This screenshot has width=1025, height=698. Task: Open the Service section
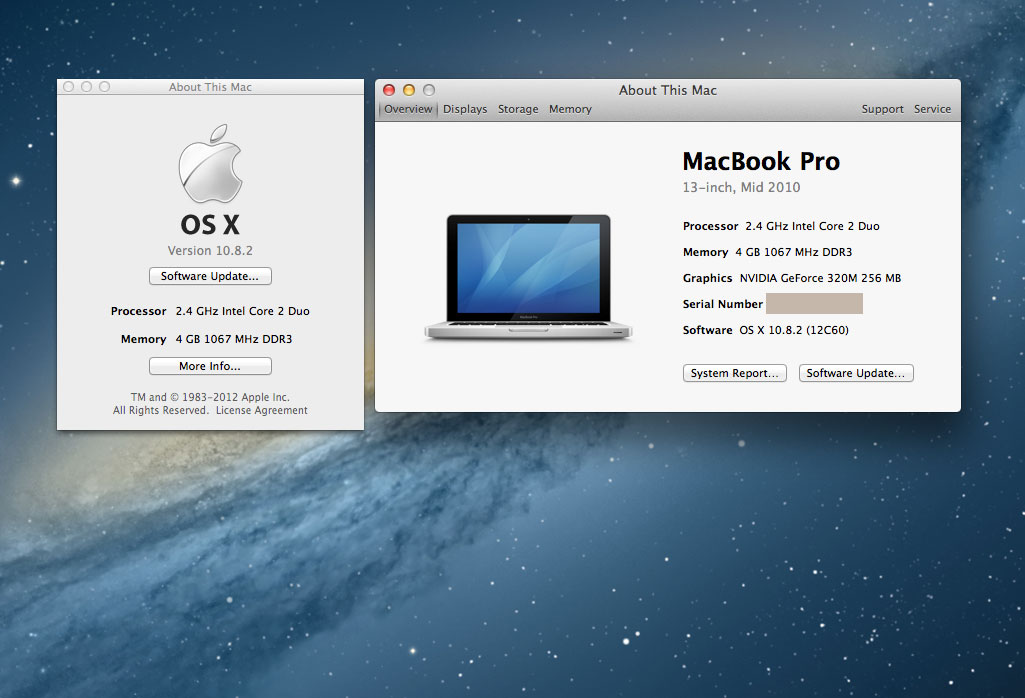[932, 109]
